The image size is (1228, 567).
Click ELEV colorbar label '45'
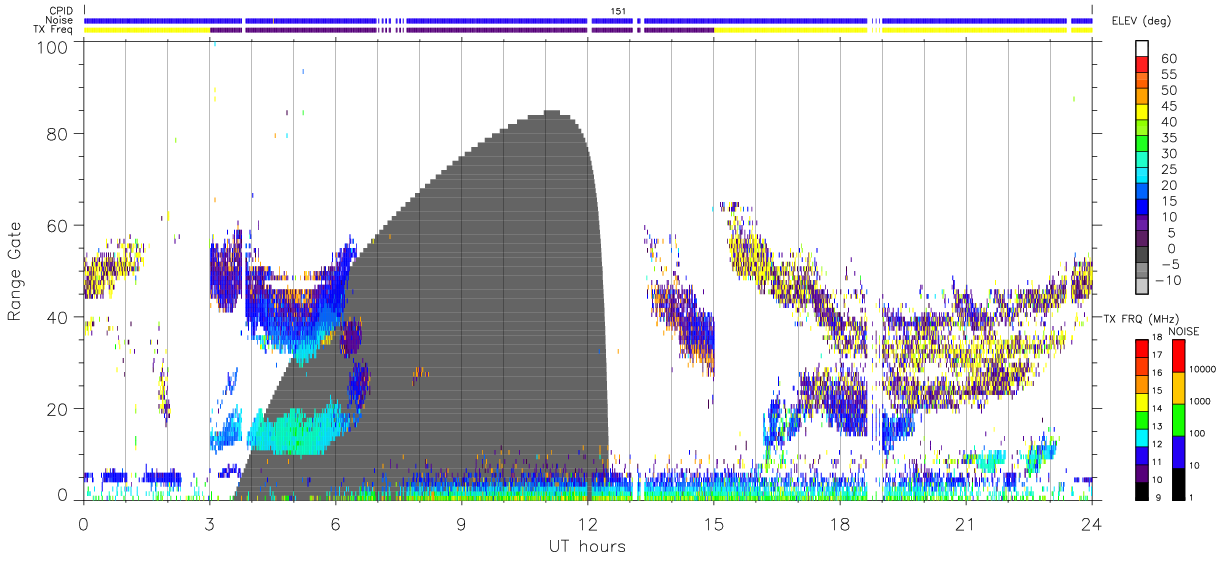pyautogui.click(x=1169, y=106)
